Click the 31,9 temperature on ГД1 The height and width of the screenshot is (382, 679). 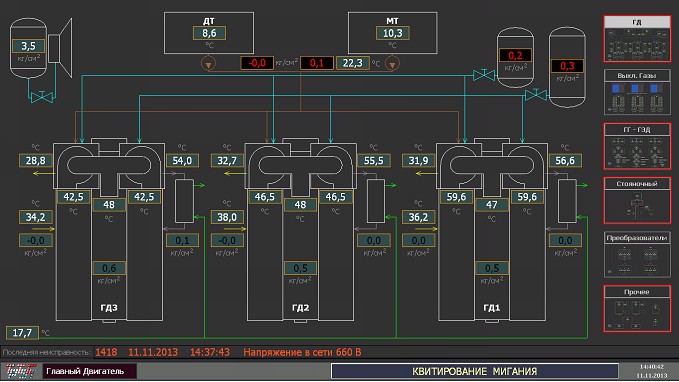418,161
